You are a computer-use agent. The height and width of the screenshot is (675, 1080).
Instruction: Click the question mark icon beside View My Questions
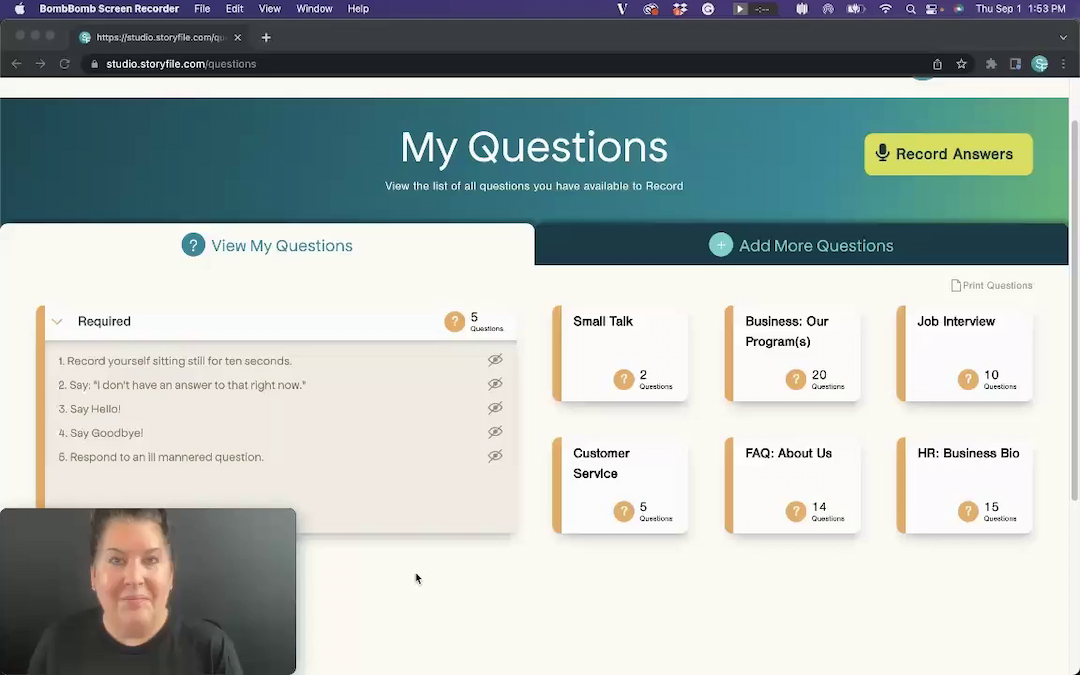pyautogui.click(x=194, y=245)
